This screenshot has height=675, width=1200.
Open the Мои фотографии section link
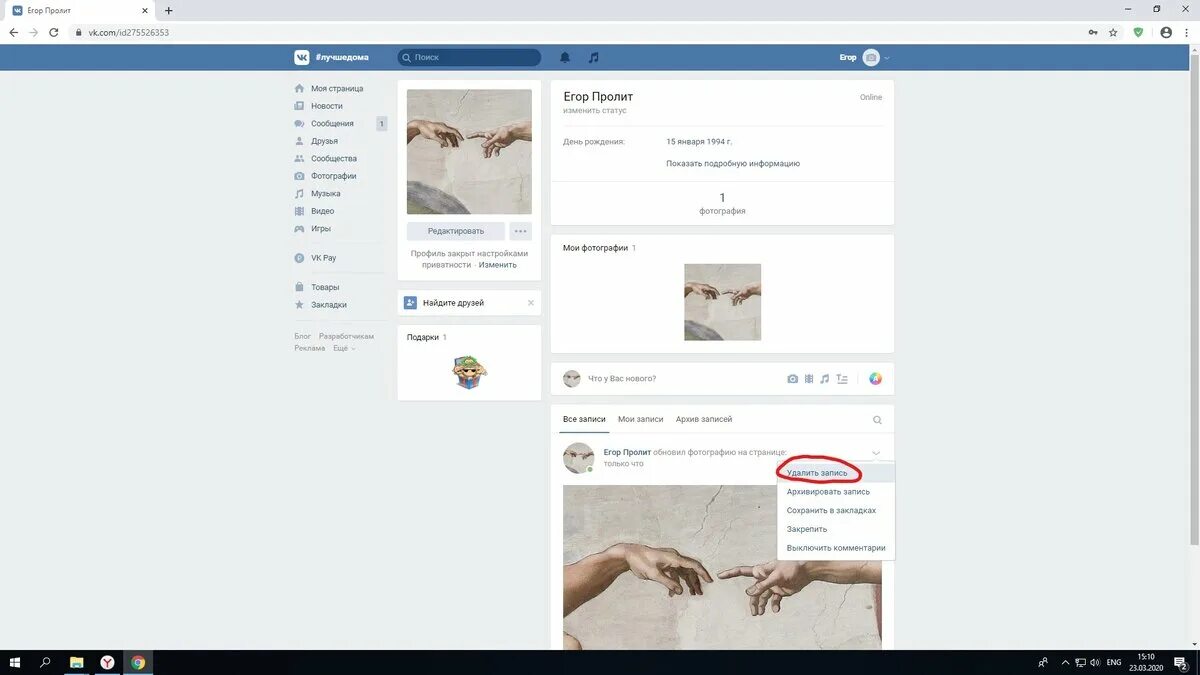pyautogui.click(x=595, y=248)
